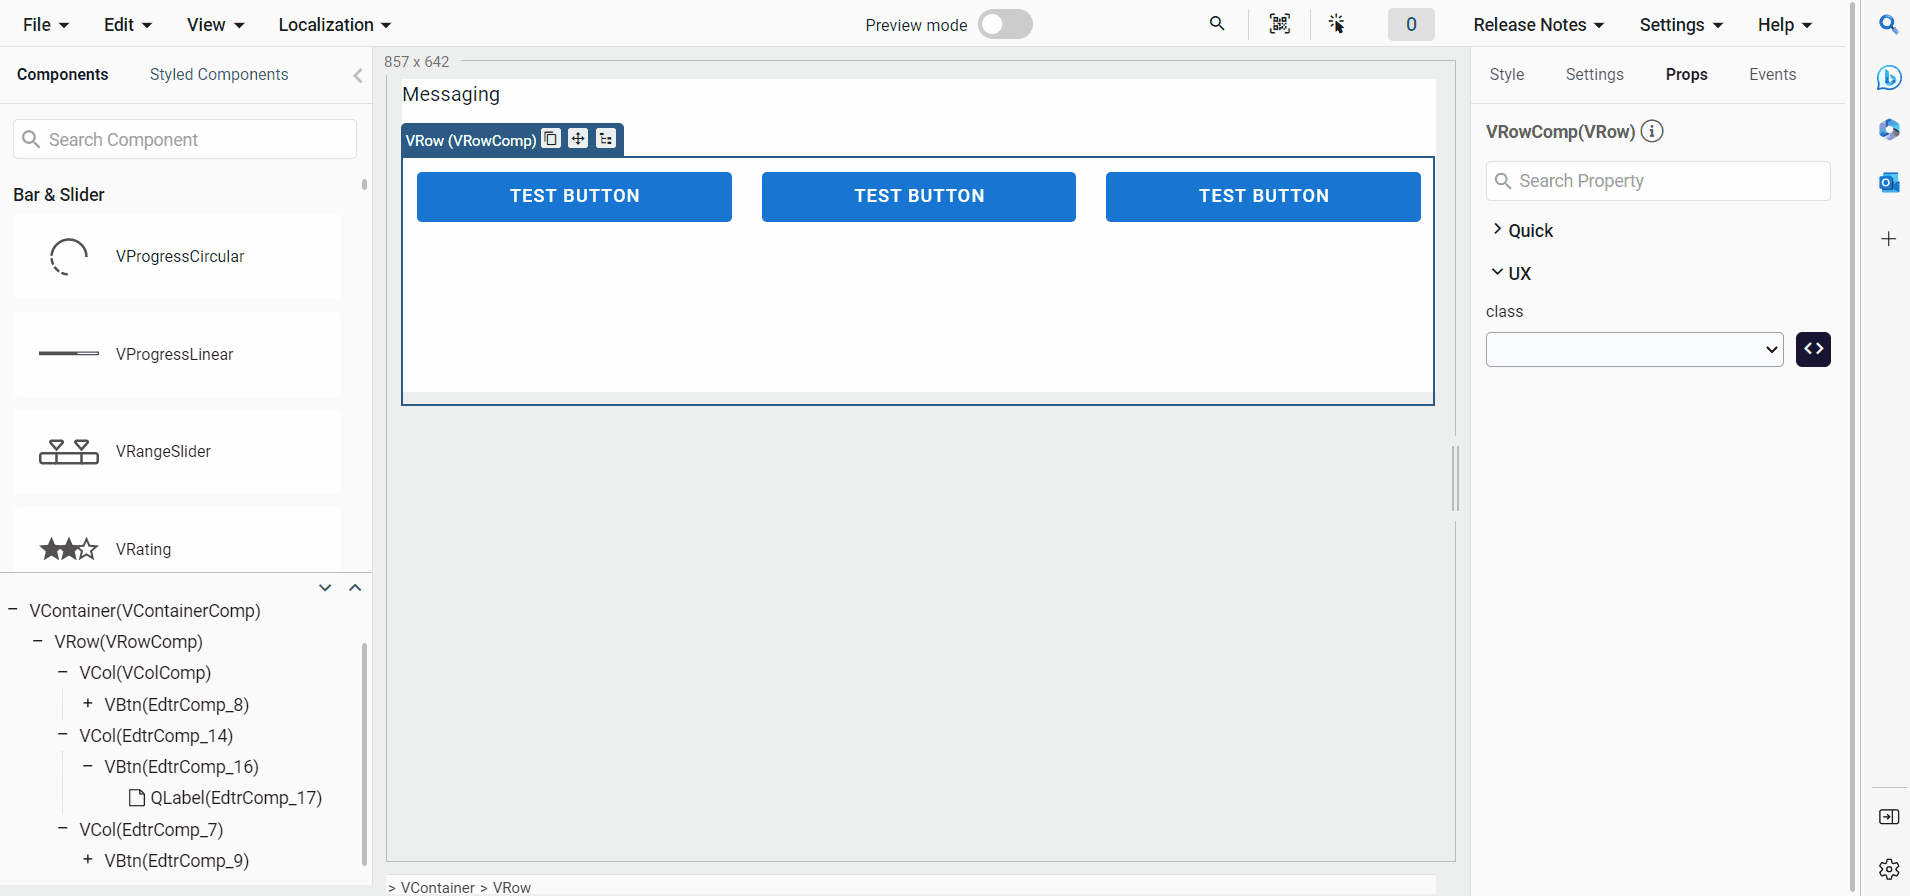Collapse the left components panel
The height and width of the screenshot is (896, 1910).
pyautogui.click(x=357, y=75)
